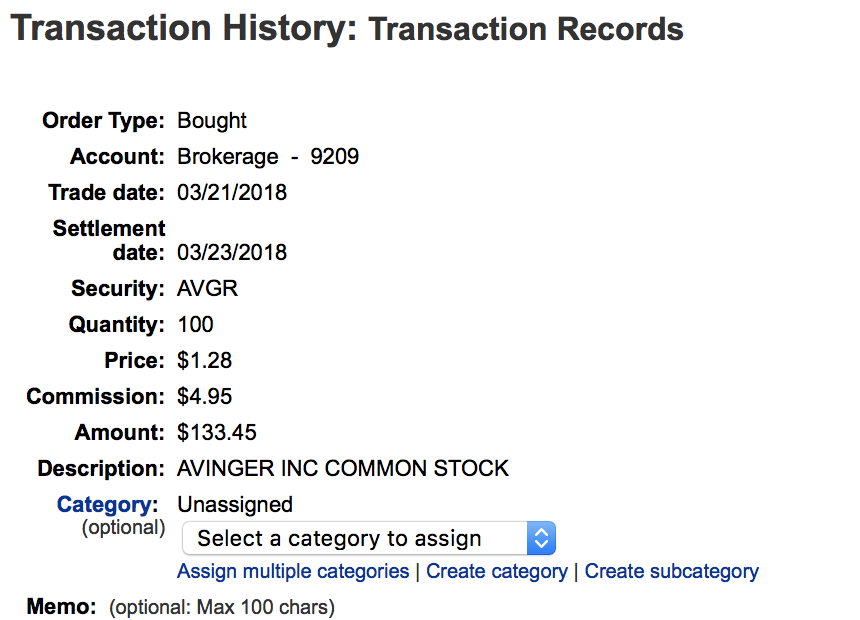This screenshot has height=620, width=860.
Task: Click the Memo optional Max 100 chars text
Action: pos(221,607)
